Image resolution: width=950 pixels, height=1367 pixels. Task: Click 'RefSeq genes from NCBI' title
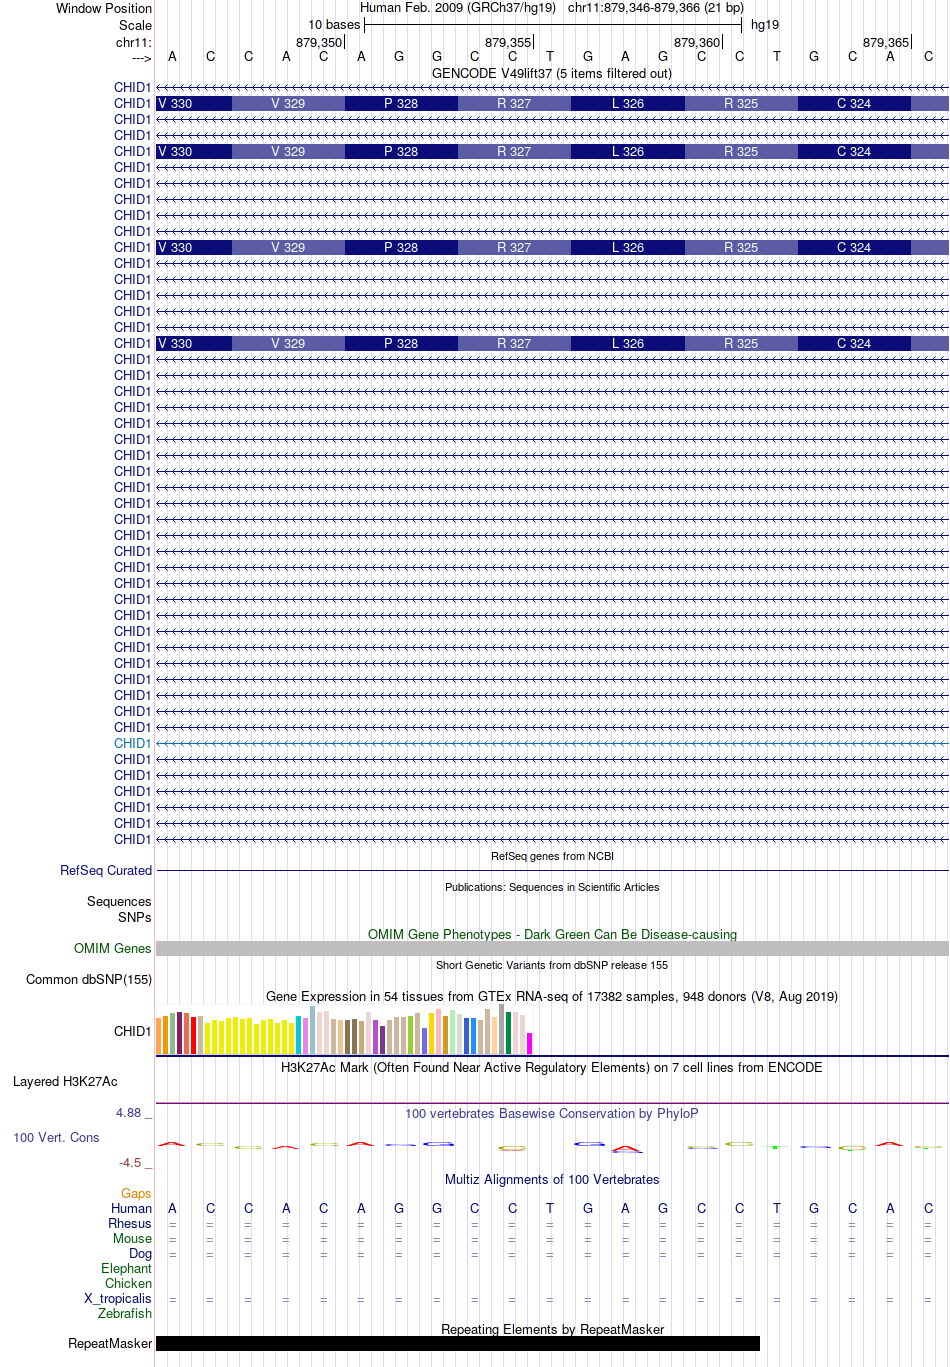[552, 857]
